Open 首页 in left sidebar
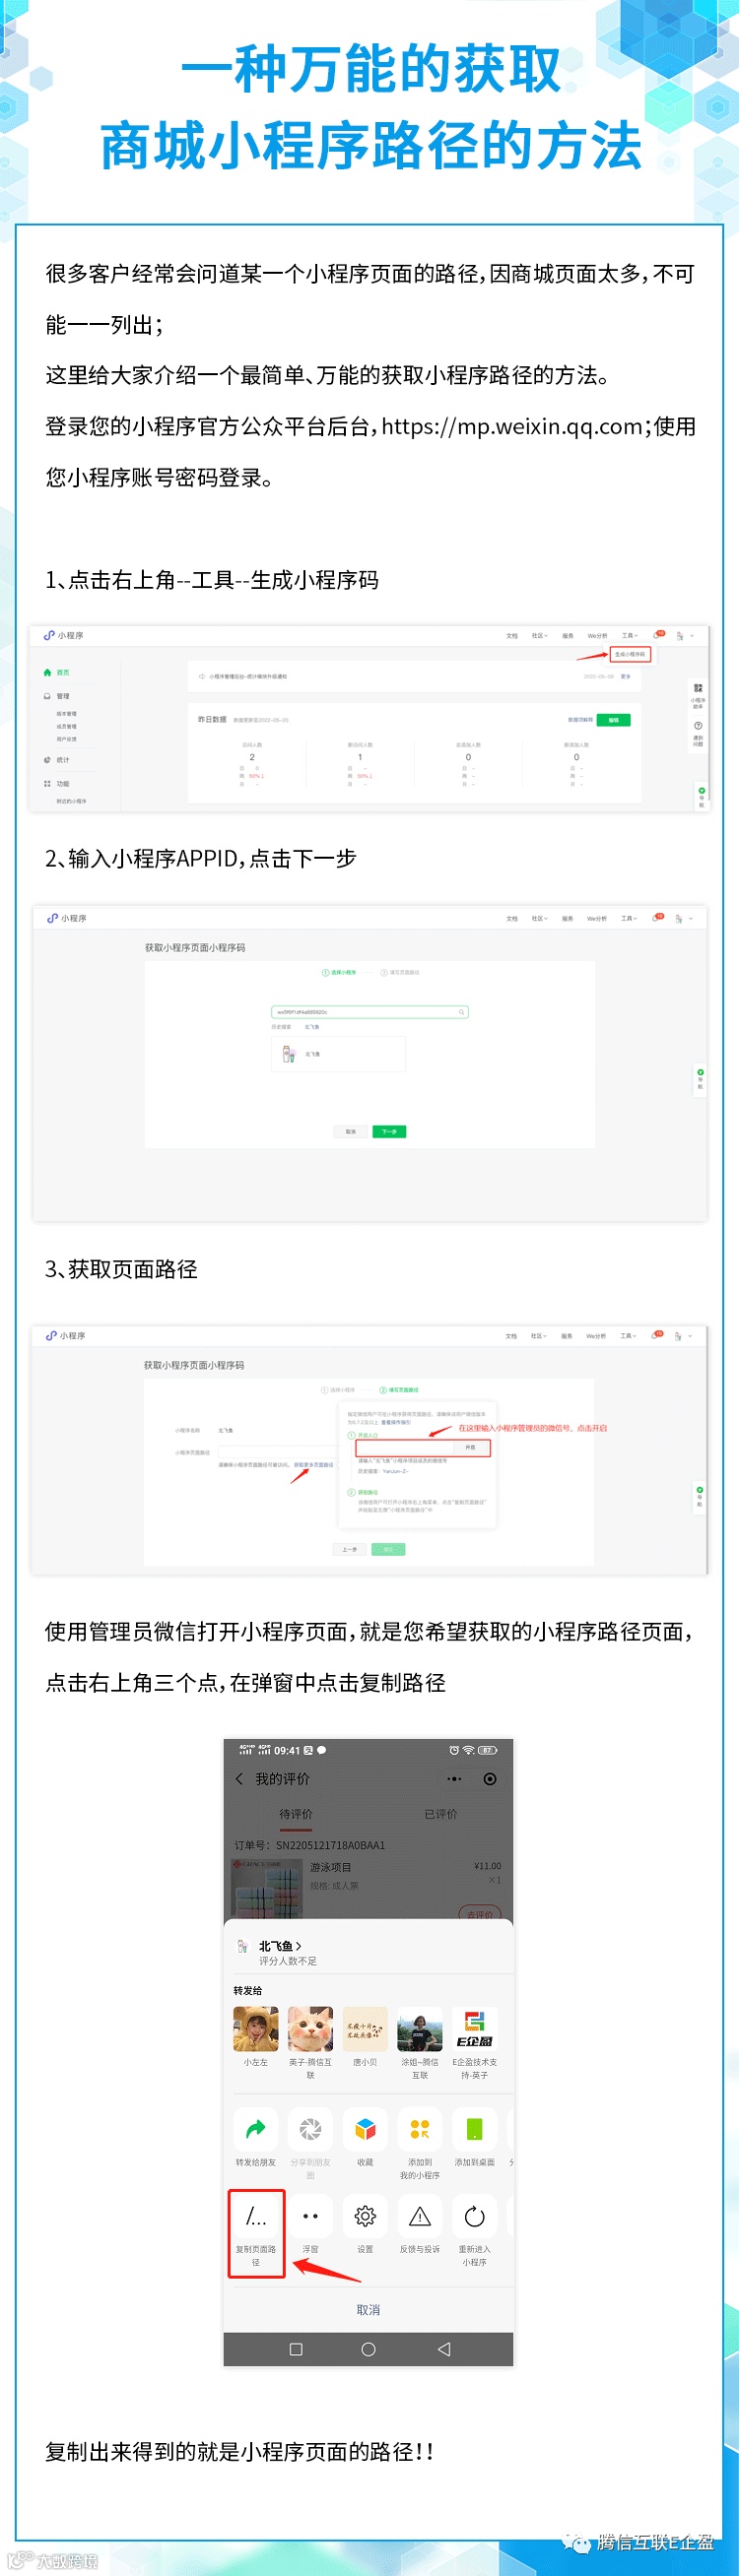The image size is (739, 2576). [57, 672]
